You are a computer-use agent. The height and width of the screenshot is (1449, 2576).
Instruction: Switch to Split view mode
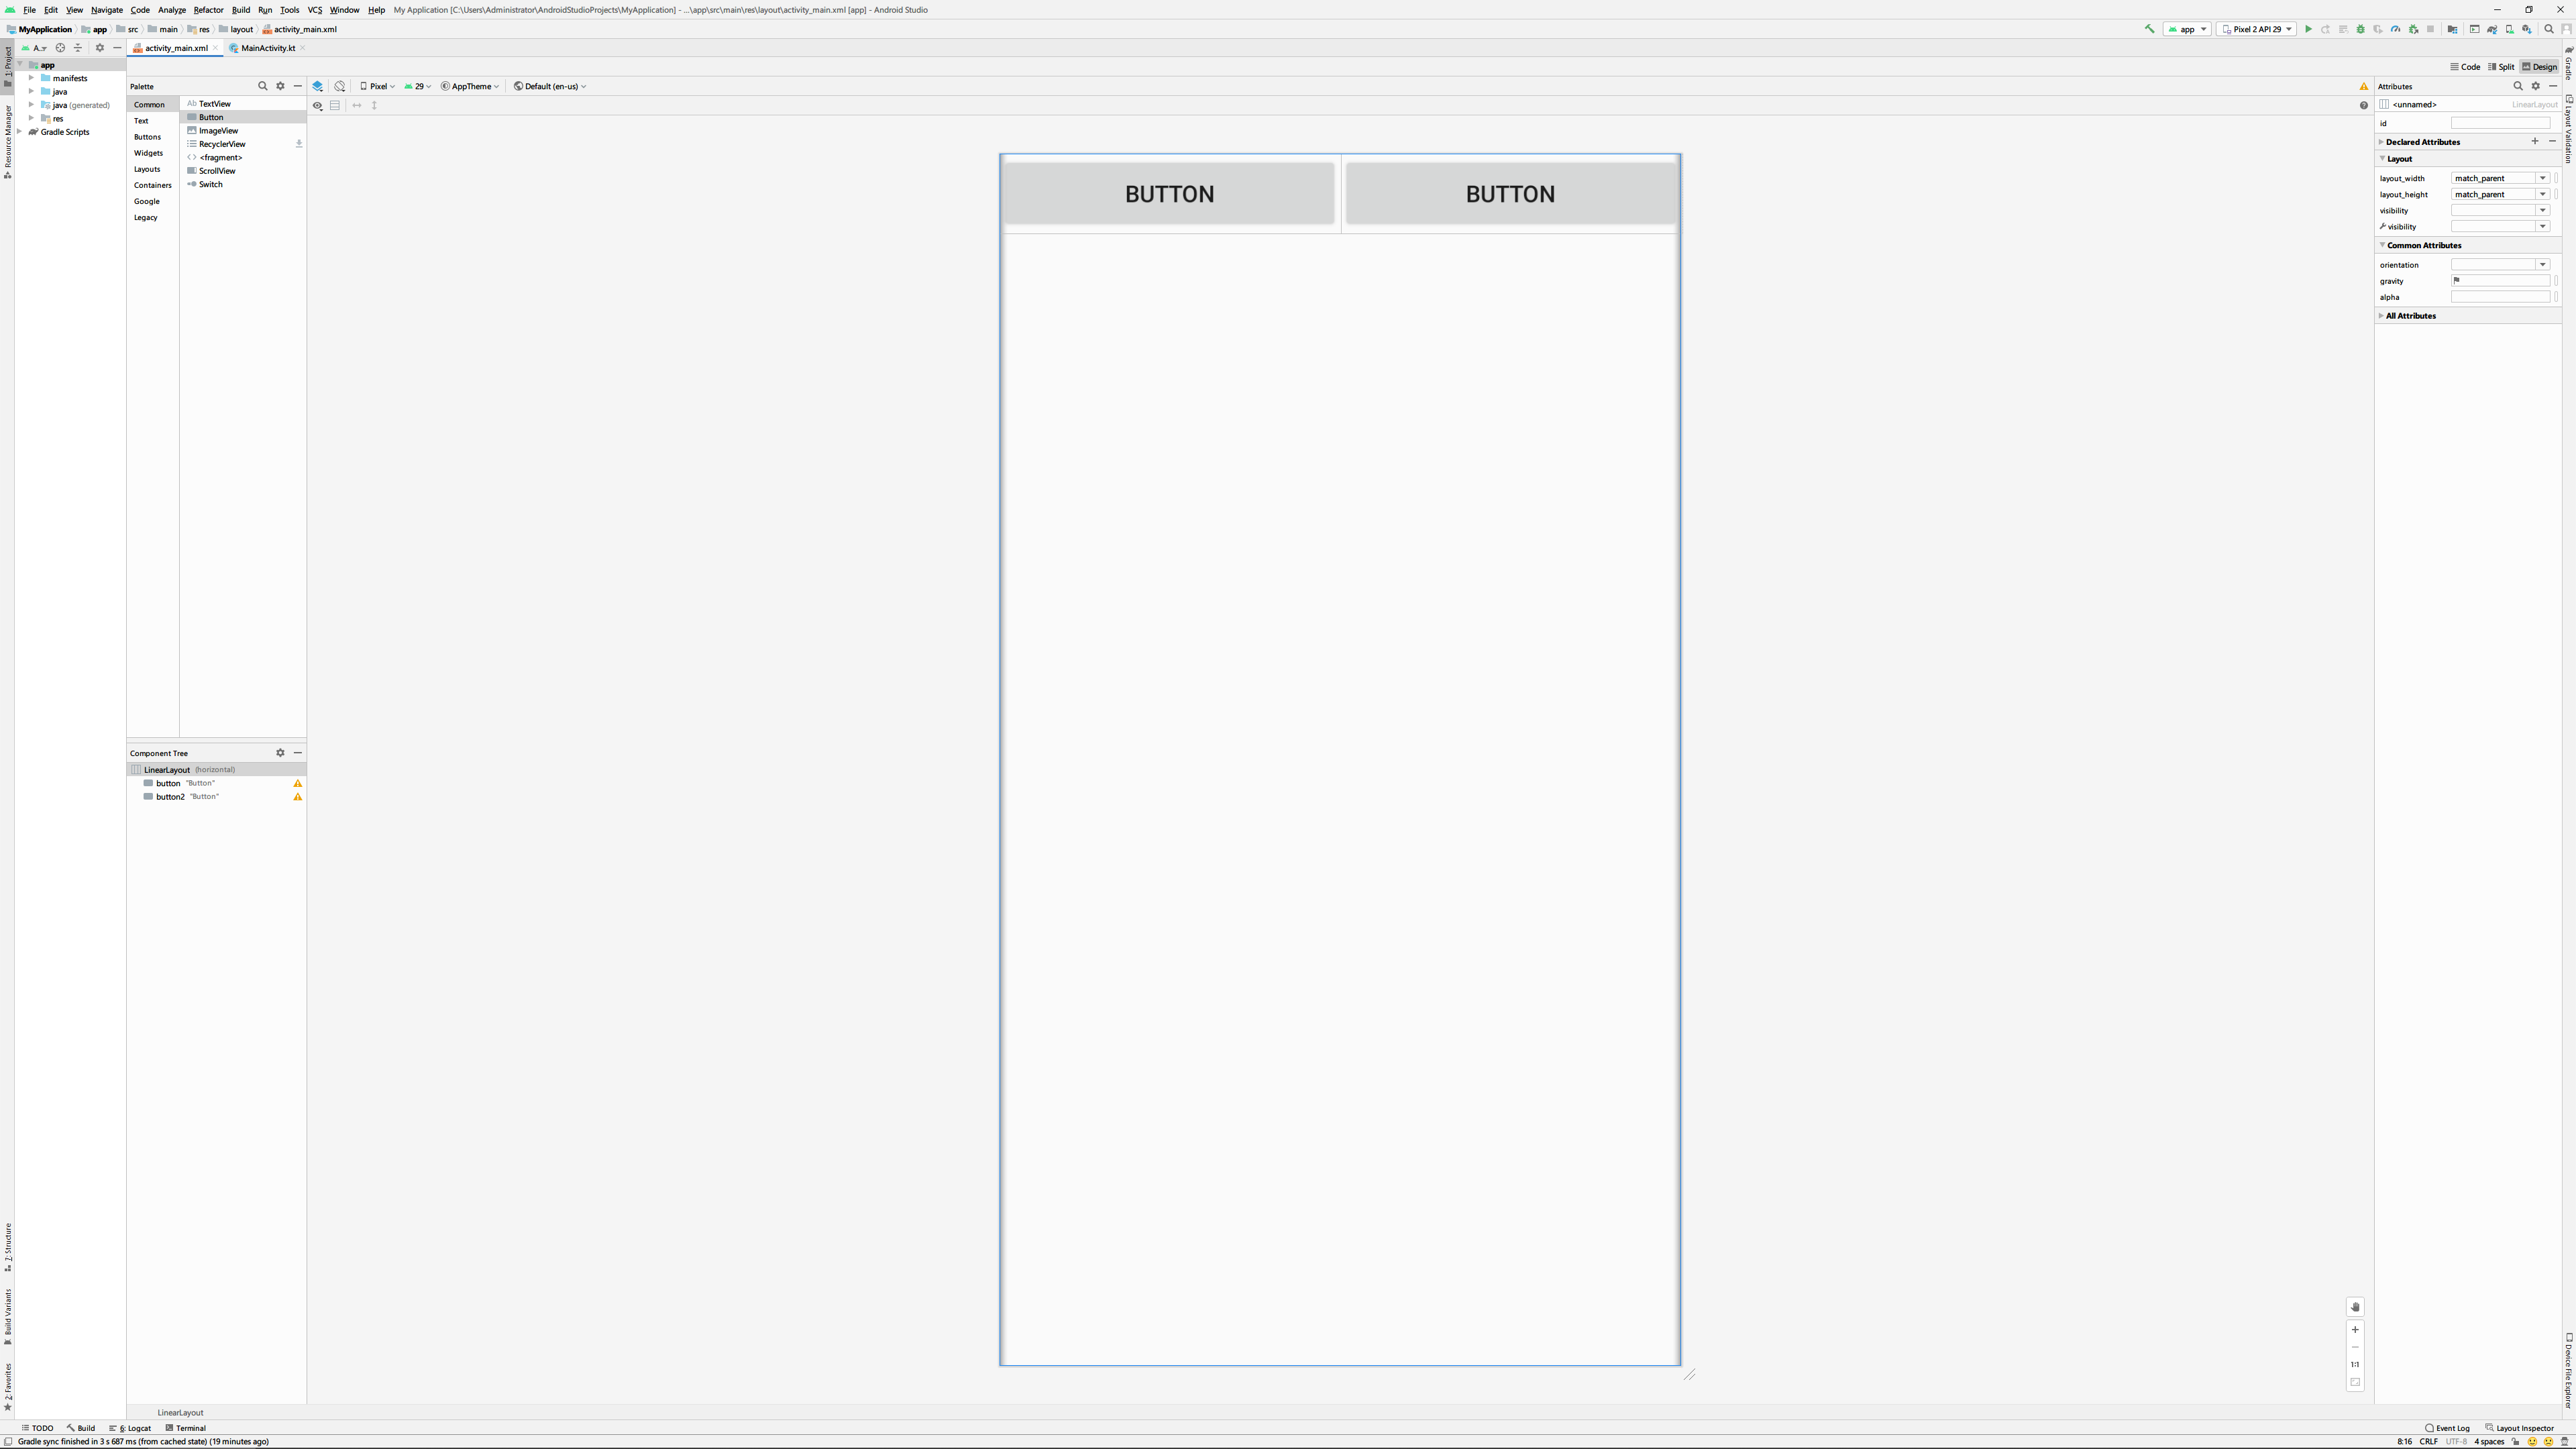pos(2500,67)
